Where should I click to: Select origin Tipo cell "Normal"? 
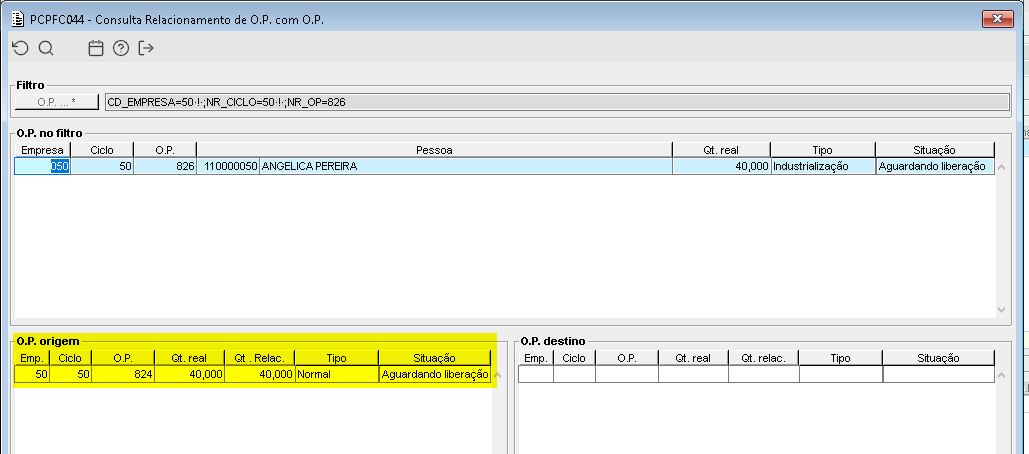(x=337, y=375)
